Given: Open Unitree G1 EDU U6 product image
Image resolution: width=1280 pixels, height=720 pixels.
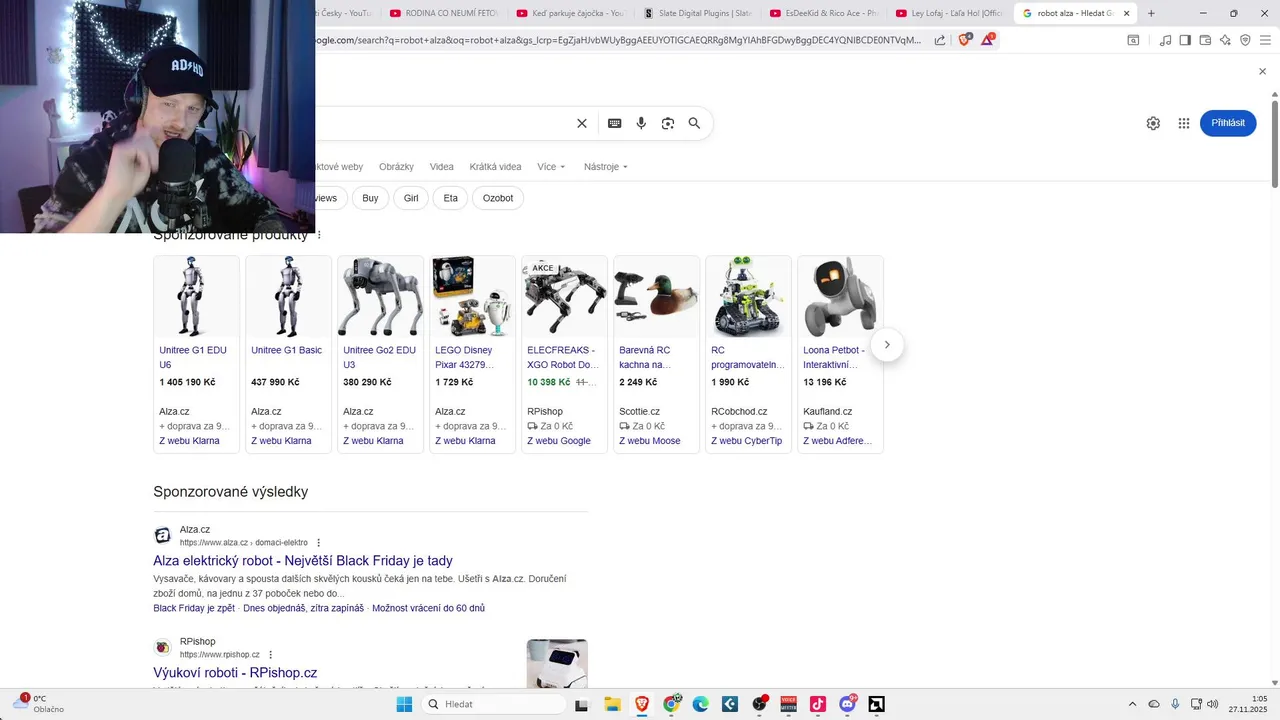Looking at the screenshot, I should (x=196, y=297).
